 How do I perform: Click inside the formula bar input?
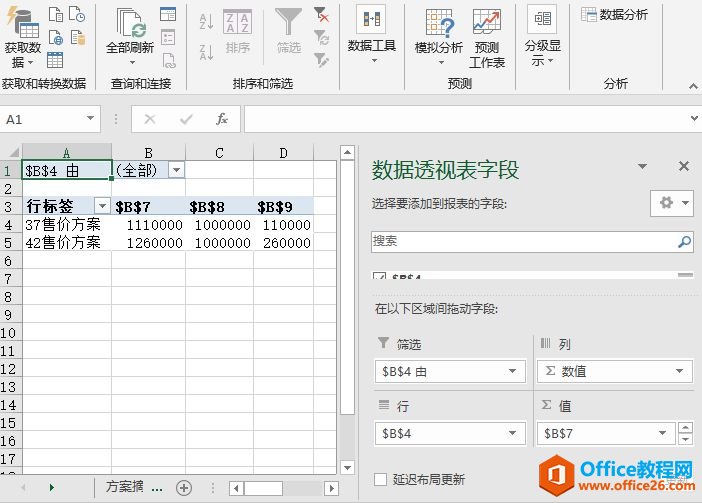click(x=466, y=119)
